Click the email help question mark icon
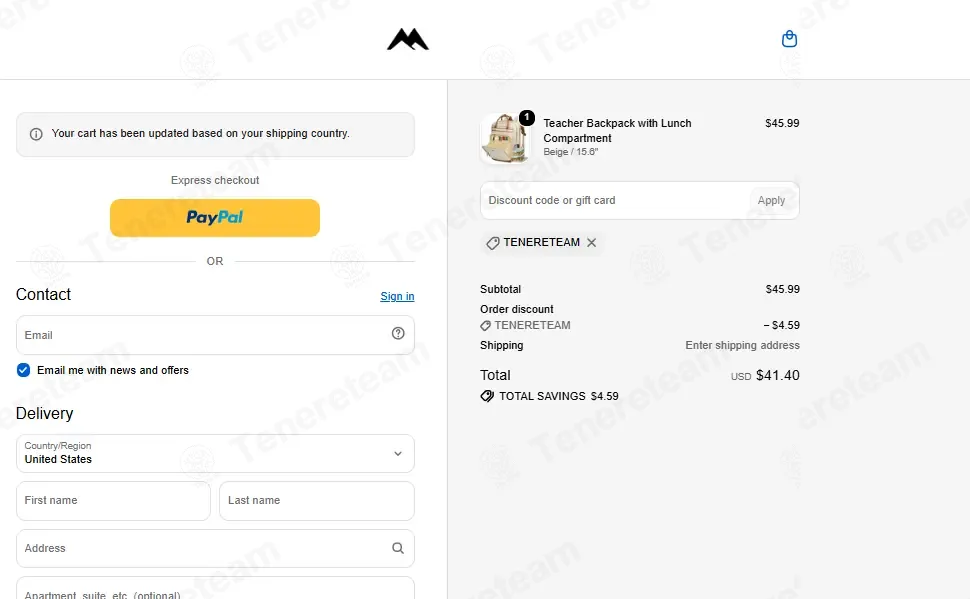Screen dimensions: 970x599 click(x=398, y=334)
